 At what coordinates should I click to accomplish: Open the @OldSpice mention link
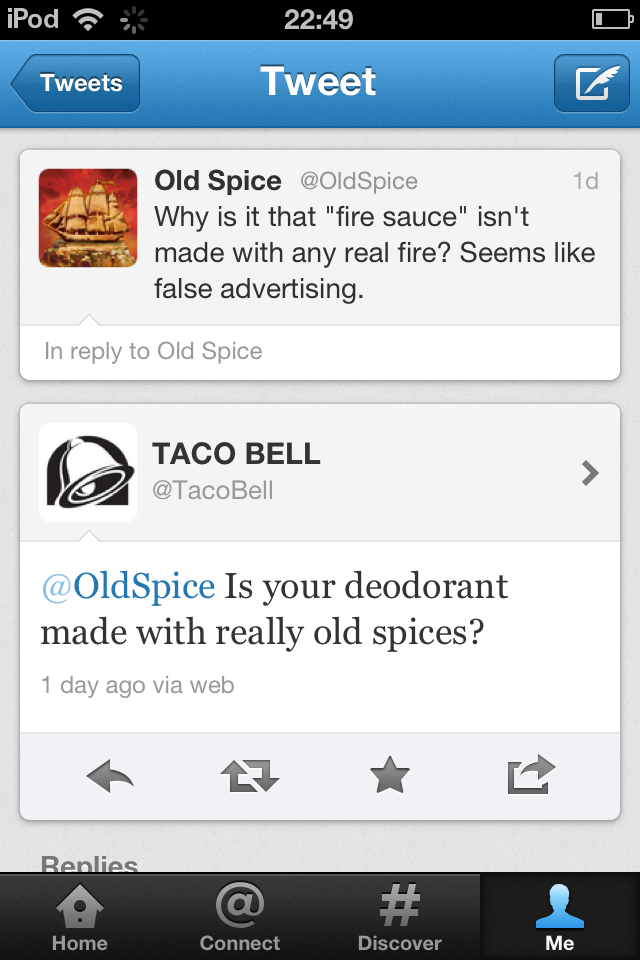pos(128,585)
